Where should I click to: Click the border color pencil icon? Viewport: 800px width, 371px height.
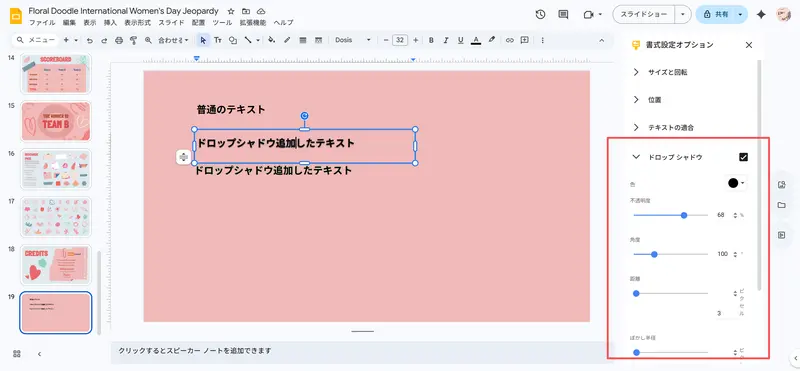click(287, 40)
